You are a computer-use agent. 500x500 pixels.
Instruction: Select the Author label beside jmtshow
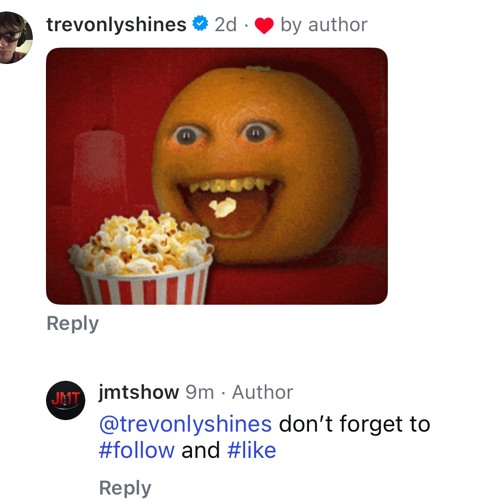coord(263,392)
